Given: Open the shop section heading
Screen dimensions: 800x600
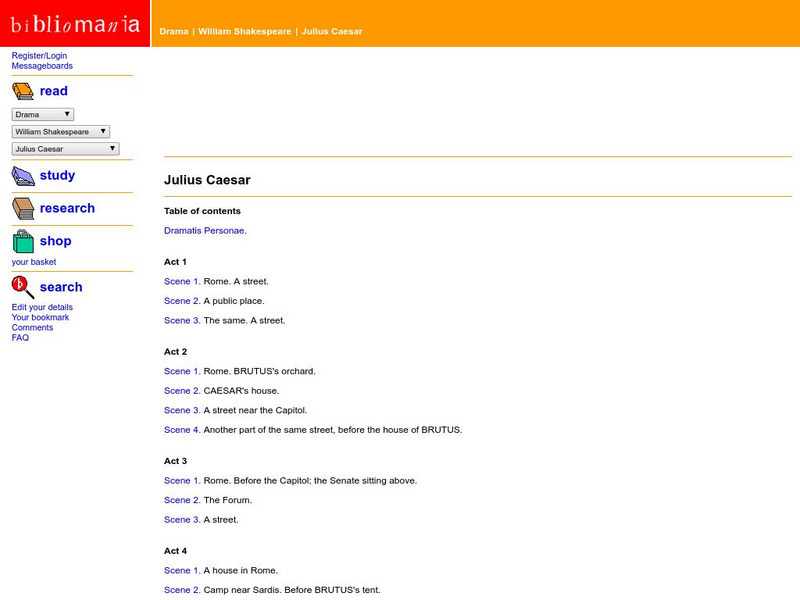Looking at the screenshot, I should click(x=56, y=241).
